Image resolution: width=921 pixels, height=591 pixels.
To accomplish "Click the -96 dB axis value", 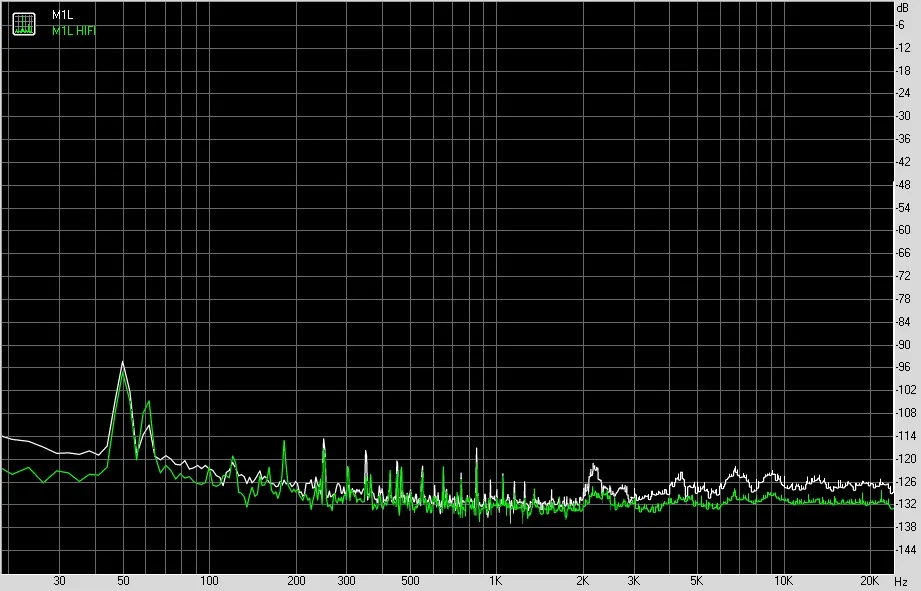I will tap(902, 367).
